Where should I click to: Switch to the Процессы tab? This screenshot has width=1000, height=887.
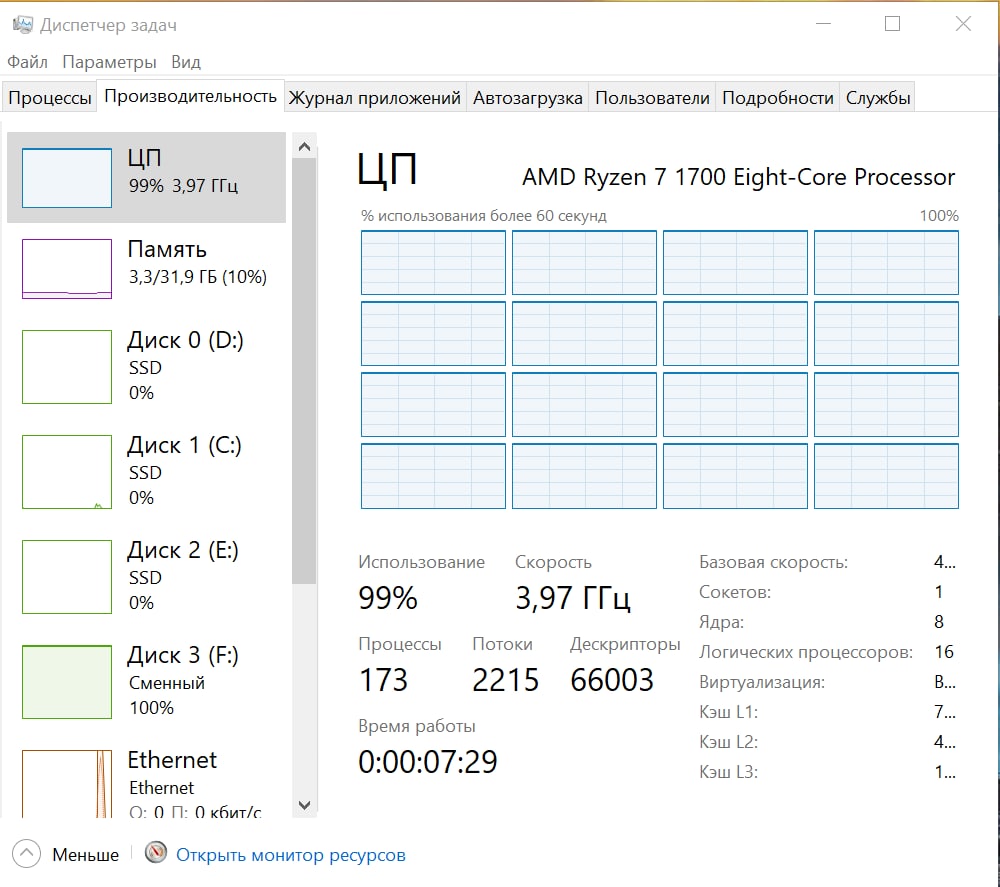click(49, 98)
